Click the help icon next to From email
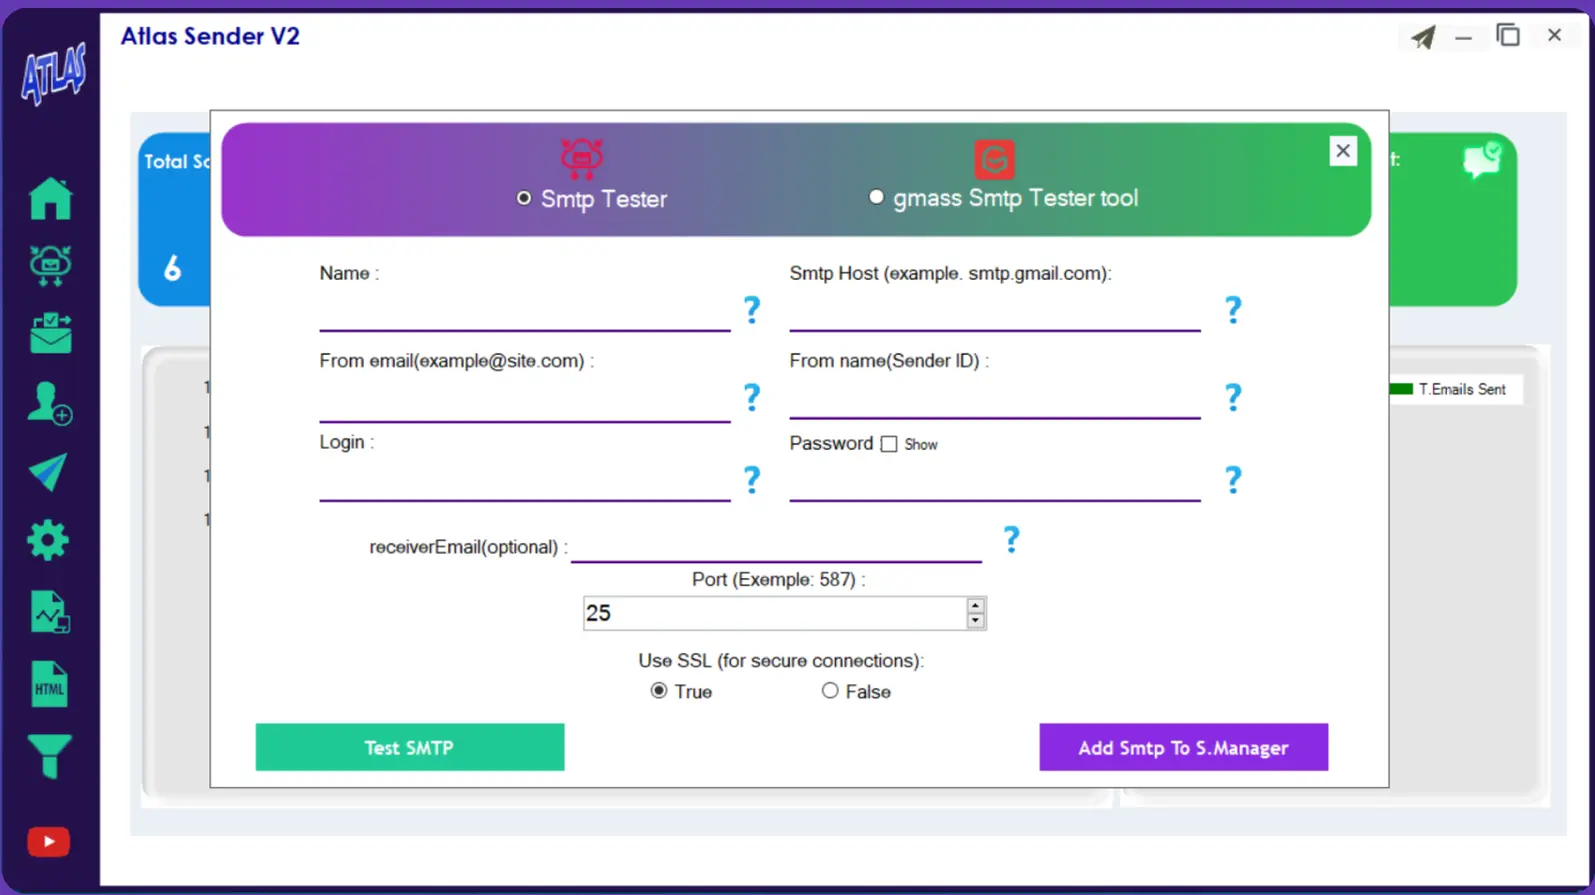The height and width of the screenshot is (895, 1595). click(x=752, y=398)
